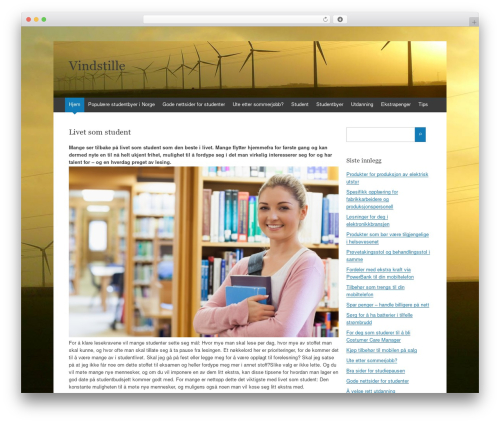Viewport: 500px width, 423px height.
Task: Open a new tab with plus button
Action: [x=474, y=22]
